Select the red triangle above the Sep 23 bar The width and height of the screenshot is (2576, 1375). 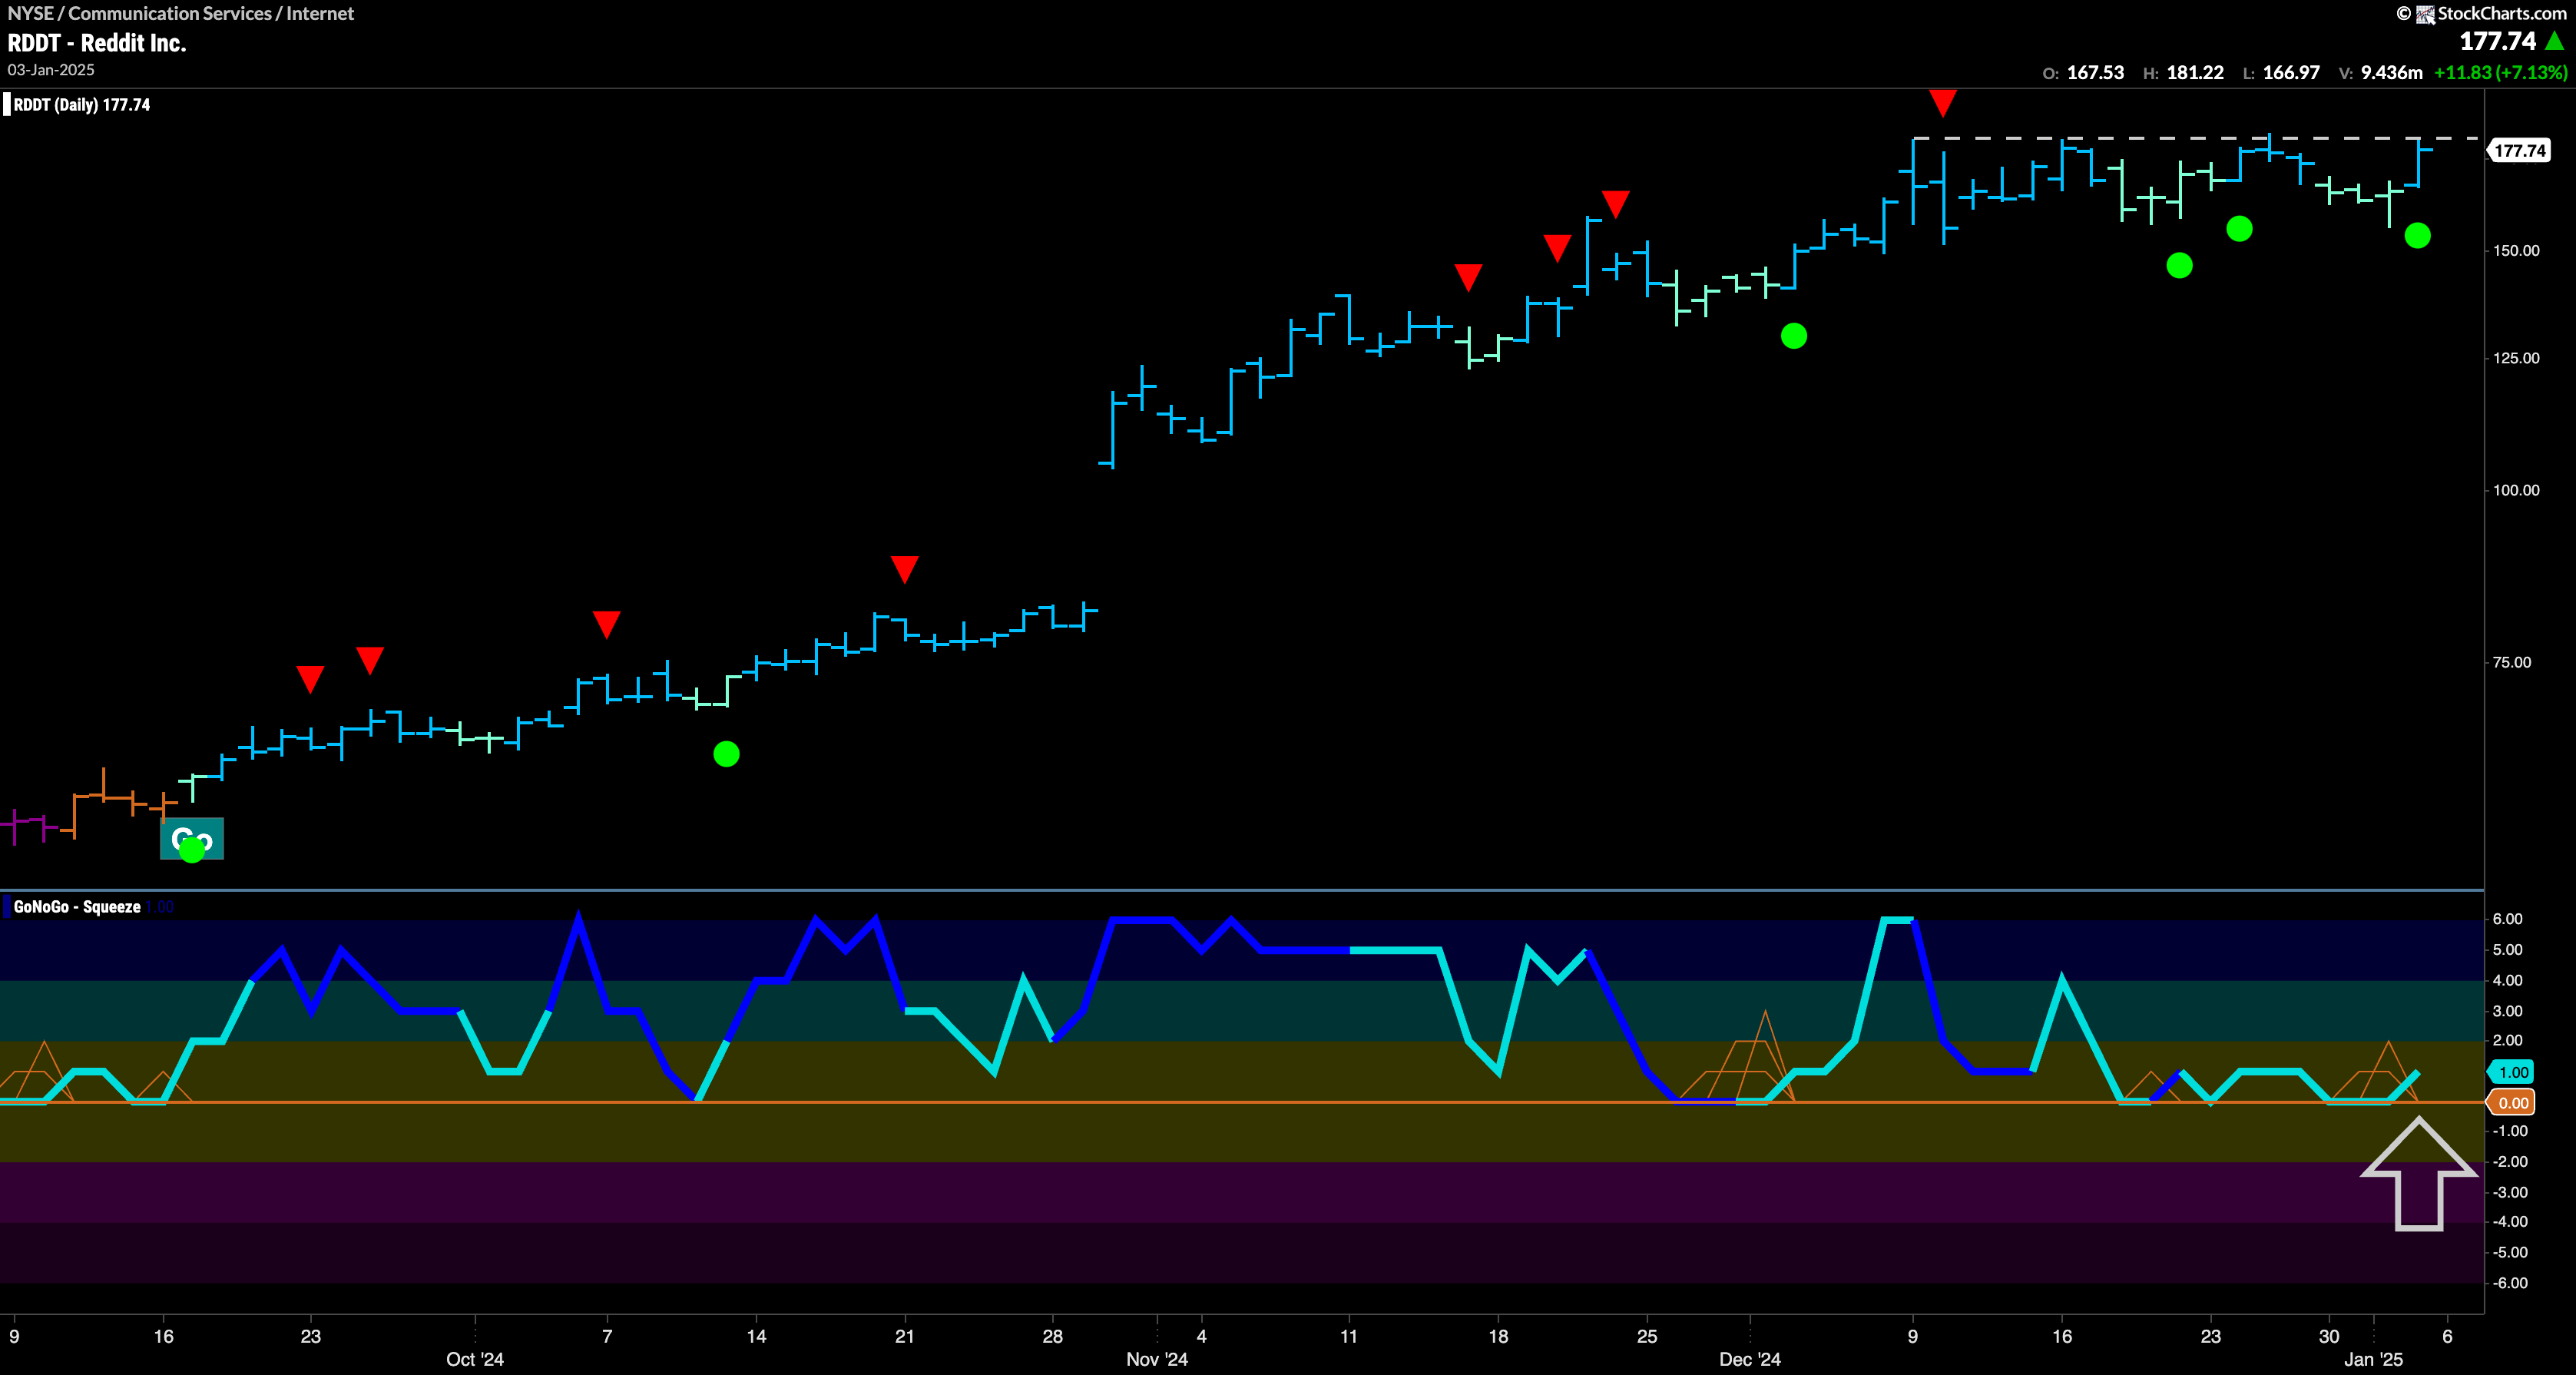click(x=310, y=679)
